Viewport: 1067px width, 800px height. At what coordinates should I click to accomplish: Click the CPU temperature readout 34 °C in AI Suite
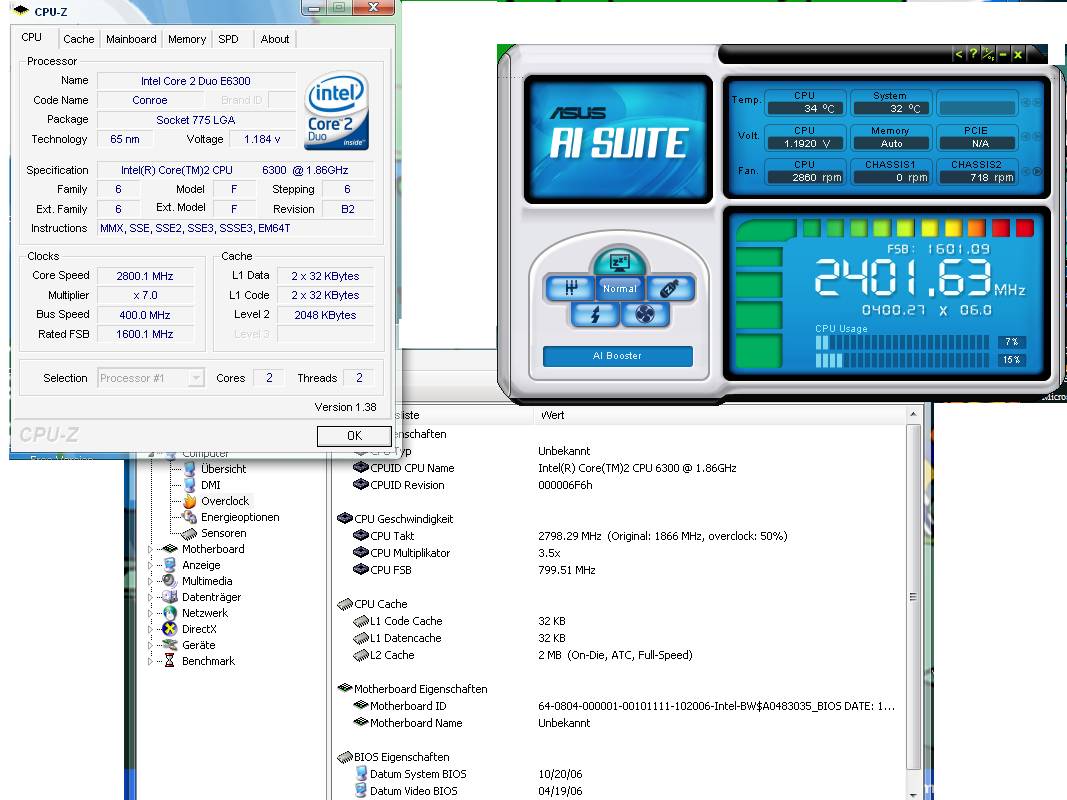click(806, 108)
